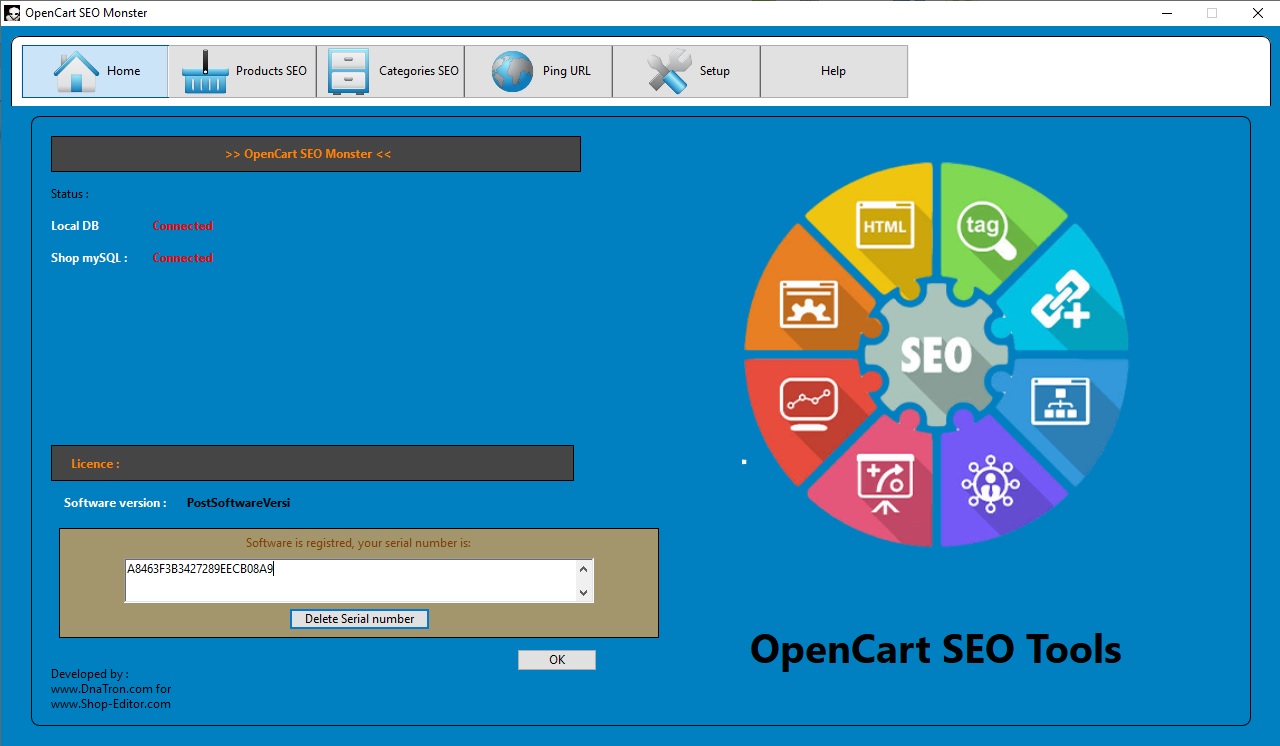Click the Shop mySQL Connected status
Image resolution: width=1280 pixels, height=746 pixels.
(182, 258)
